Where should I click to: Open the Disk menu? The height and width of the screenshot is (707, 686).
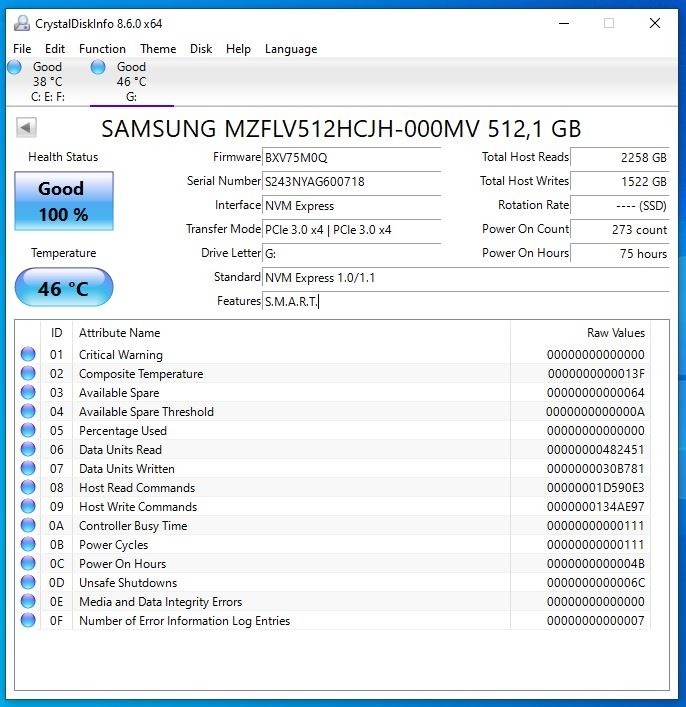201,49
